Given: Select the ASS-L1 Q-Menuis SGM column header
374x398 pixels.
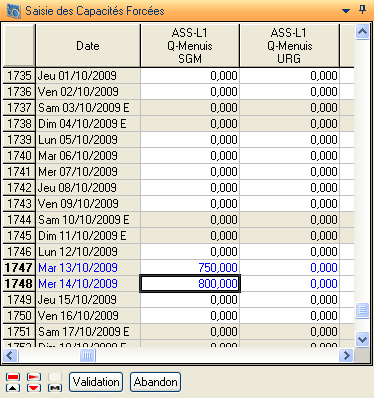Looking at the screenshot, I should click(190, 46).
